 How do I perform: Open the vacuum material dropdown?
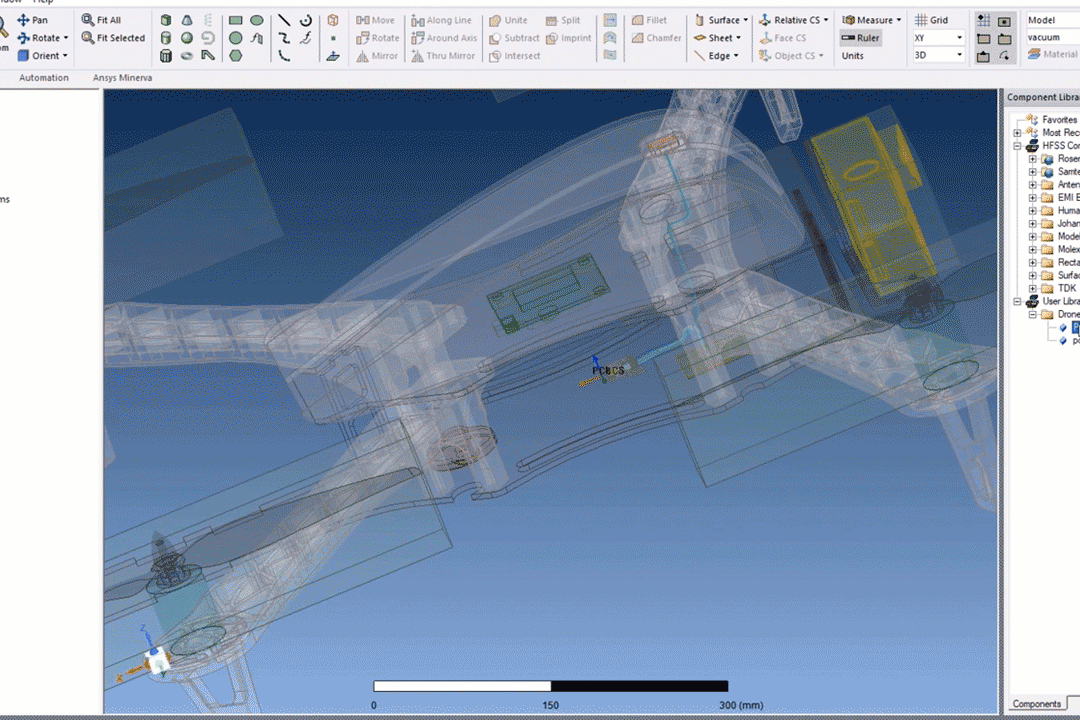pos(1052,37)
